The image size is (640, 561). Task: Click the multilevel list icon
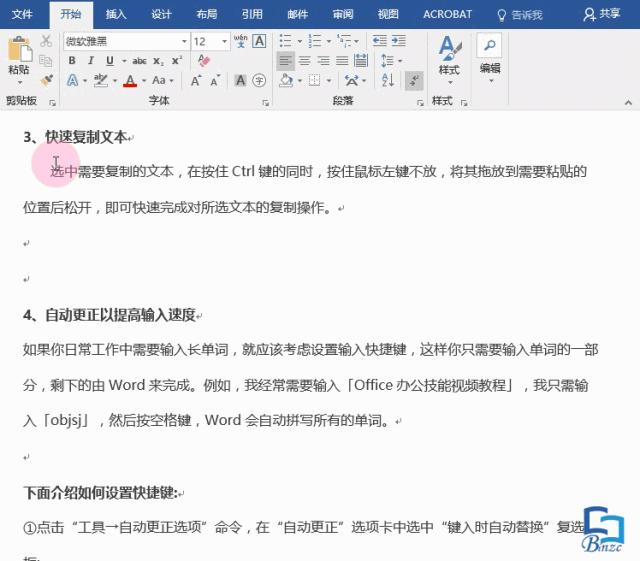click(x=344, y=41)
